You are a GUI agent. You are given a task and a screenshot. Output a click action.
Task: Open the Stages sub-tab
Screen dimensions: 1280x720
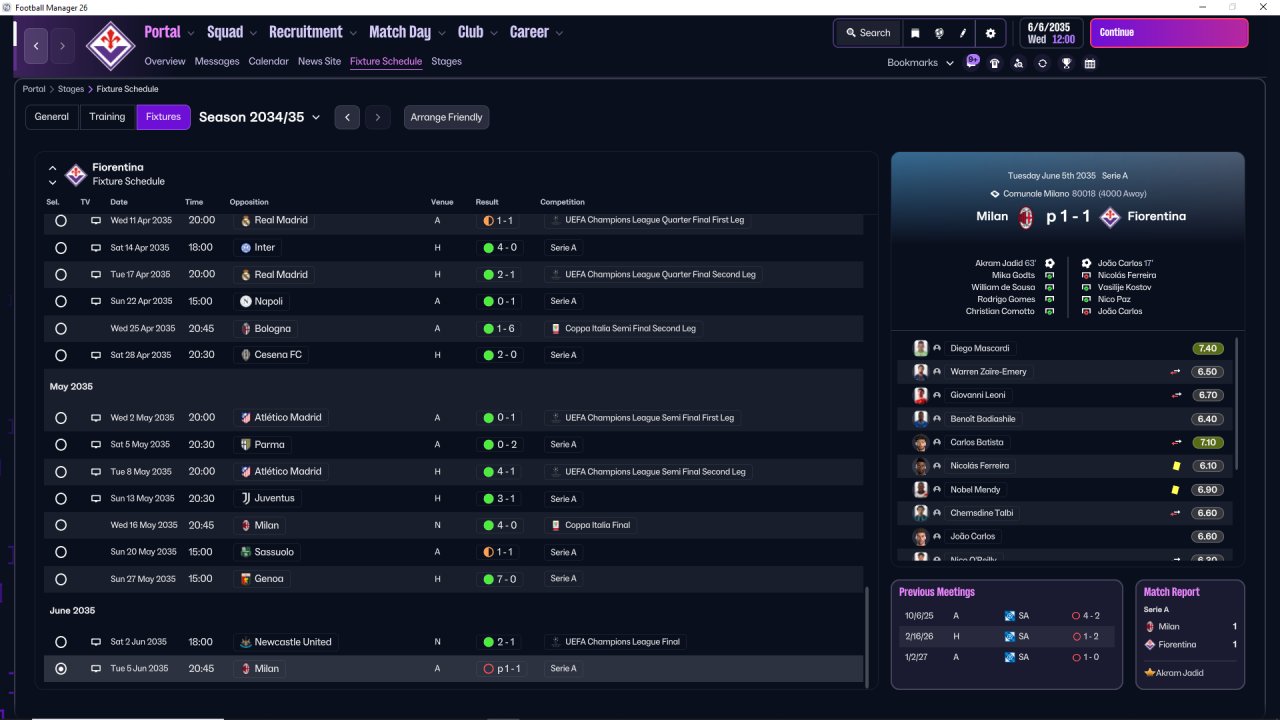[446, 61]
